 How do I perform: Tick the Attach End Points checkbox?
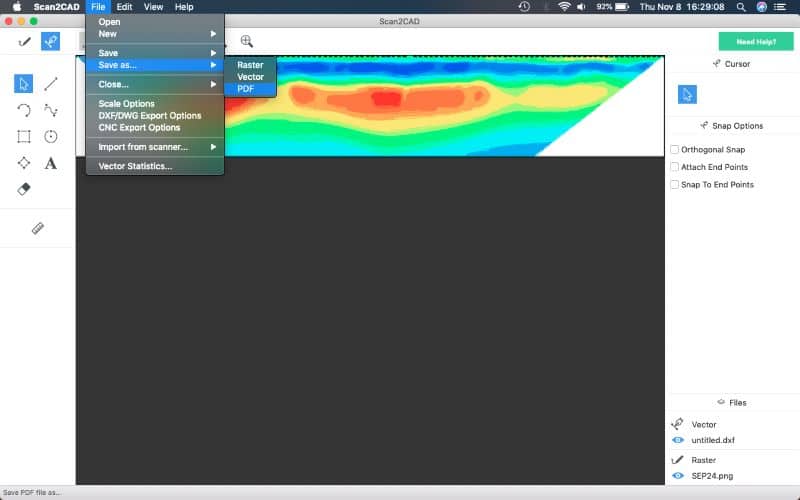[x=674, y=167]
